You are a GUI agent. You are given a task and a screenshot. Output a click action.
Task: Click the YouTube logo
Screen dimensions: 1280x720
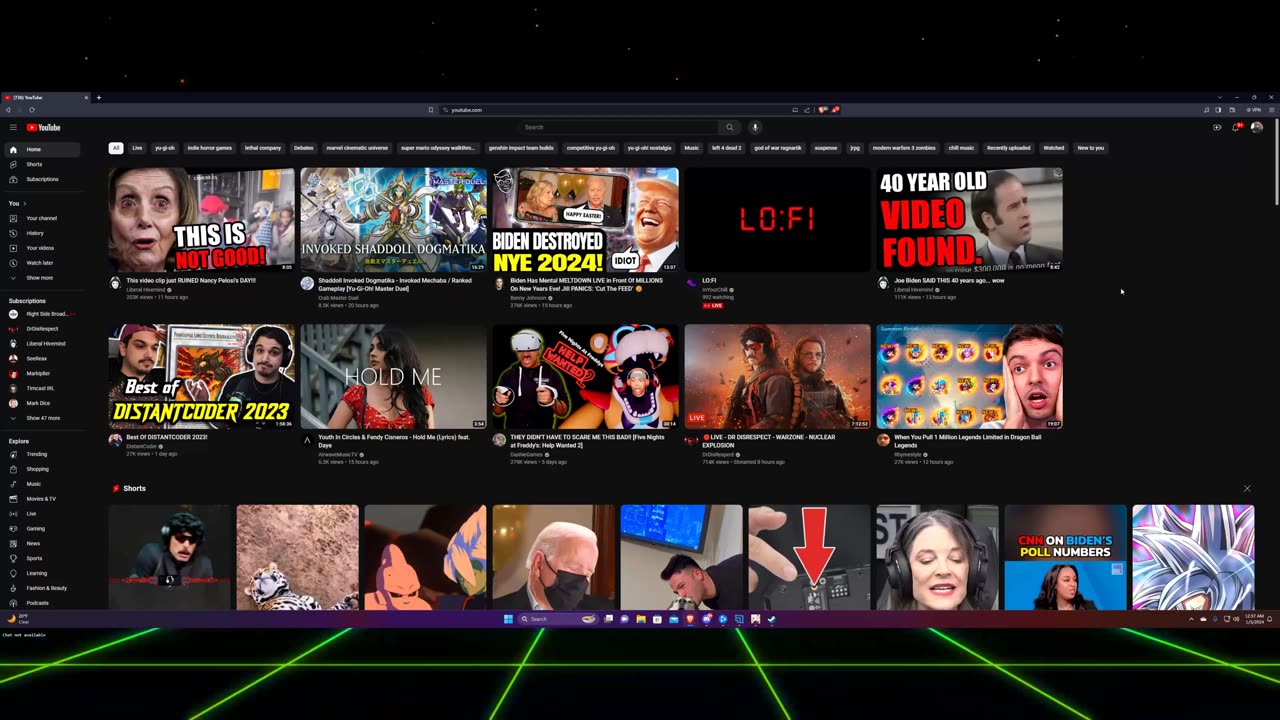coord(43,127)
